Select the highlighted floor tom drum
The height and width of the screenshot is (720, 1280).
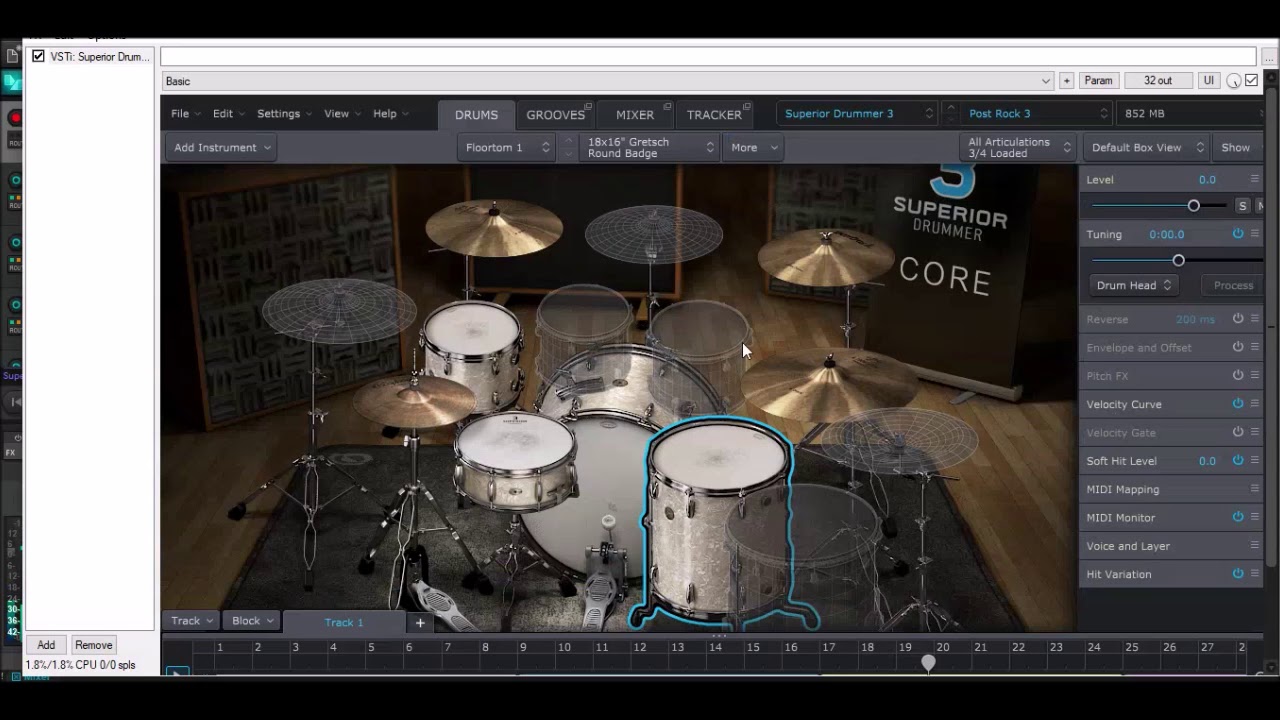pyautogui.click(x=718, y=520)
